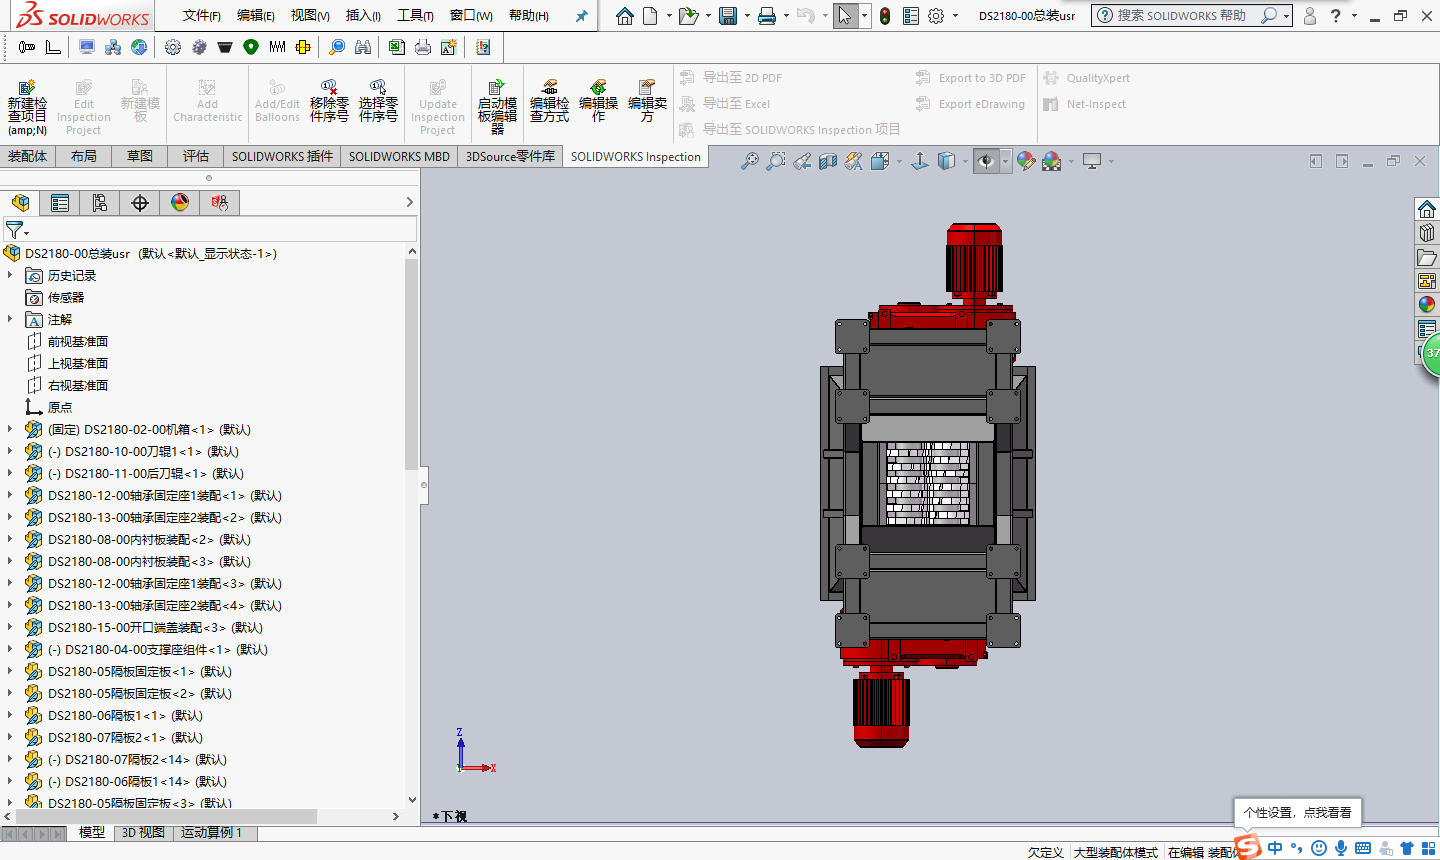Expand the 历史记录 tree node

coord(11,275)
